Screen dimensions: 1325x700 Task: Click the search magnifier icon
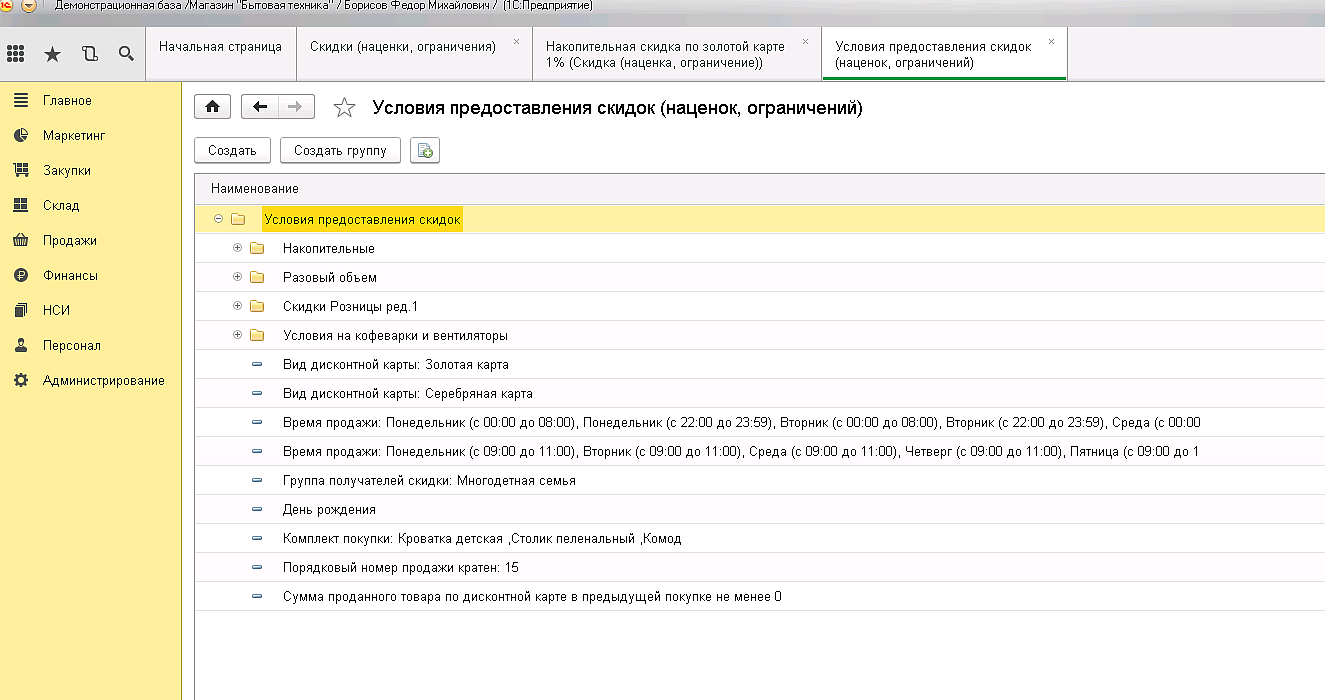click(x=126, y=54)
